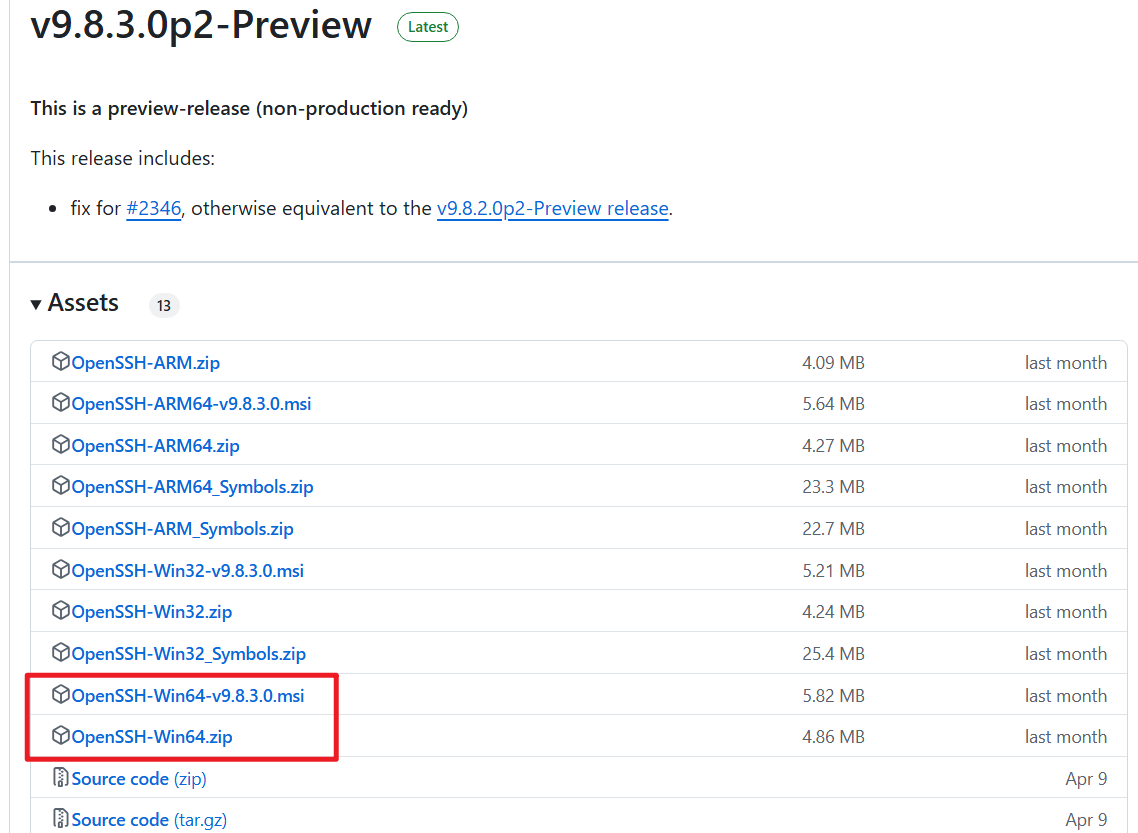Select the 5.64 MB size text

coord(833,404)
